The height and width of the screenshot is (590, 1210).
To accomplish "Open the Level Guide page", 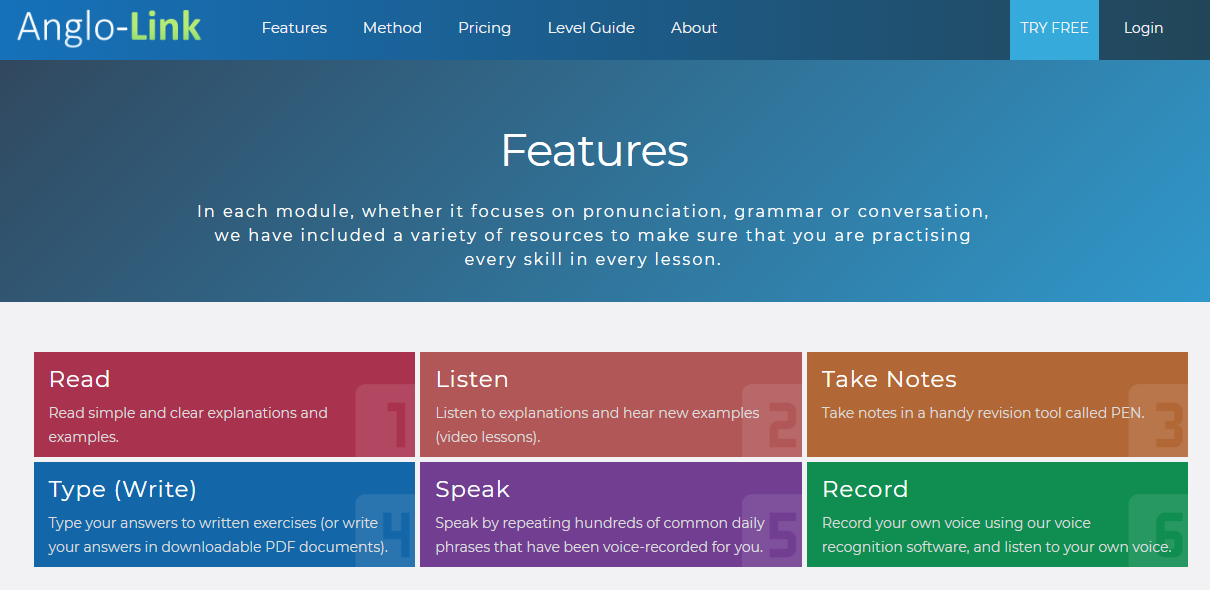I will point(591,28).
